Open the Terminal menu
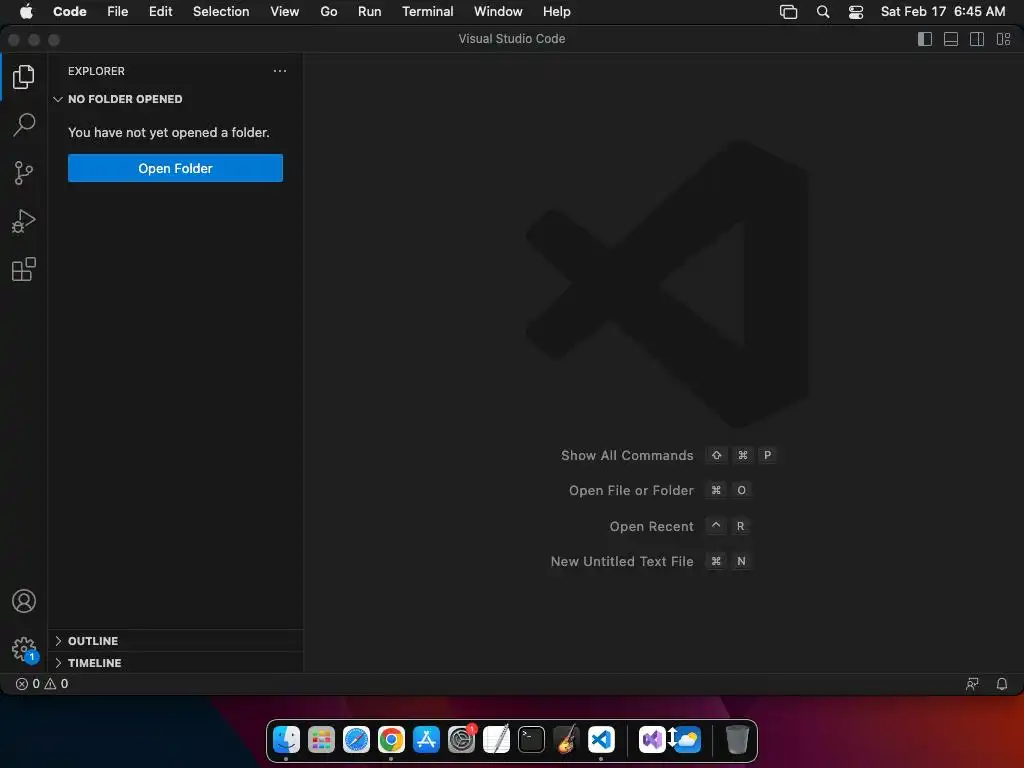 428,12
